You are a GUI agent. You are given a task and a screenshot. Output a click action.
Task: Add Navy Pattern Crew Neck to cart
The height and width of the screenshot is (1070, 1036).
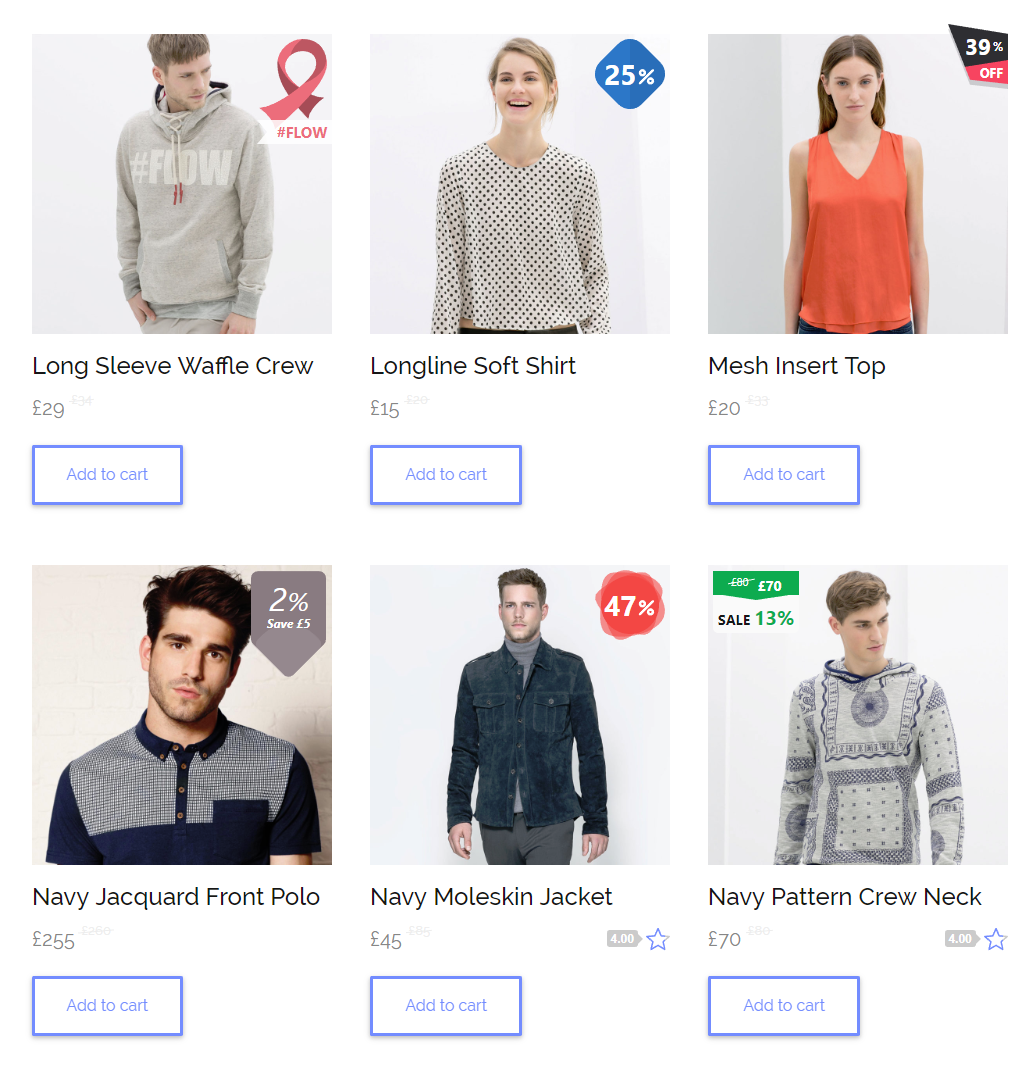pos(783,1006)
